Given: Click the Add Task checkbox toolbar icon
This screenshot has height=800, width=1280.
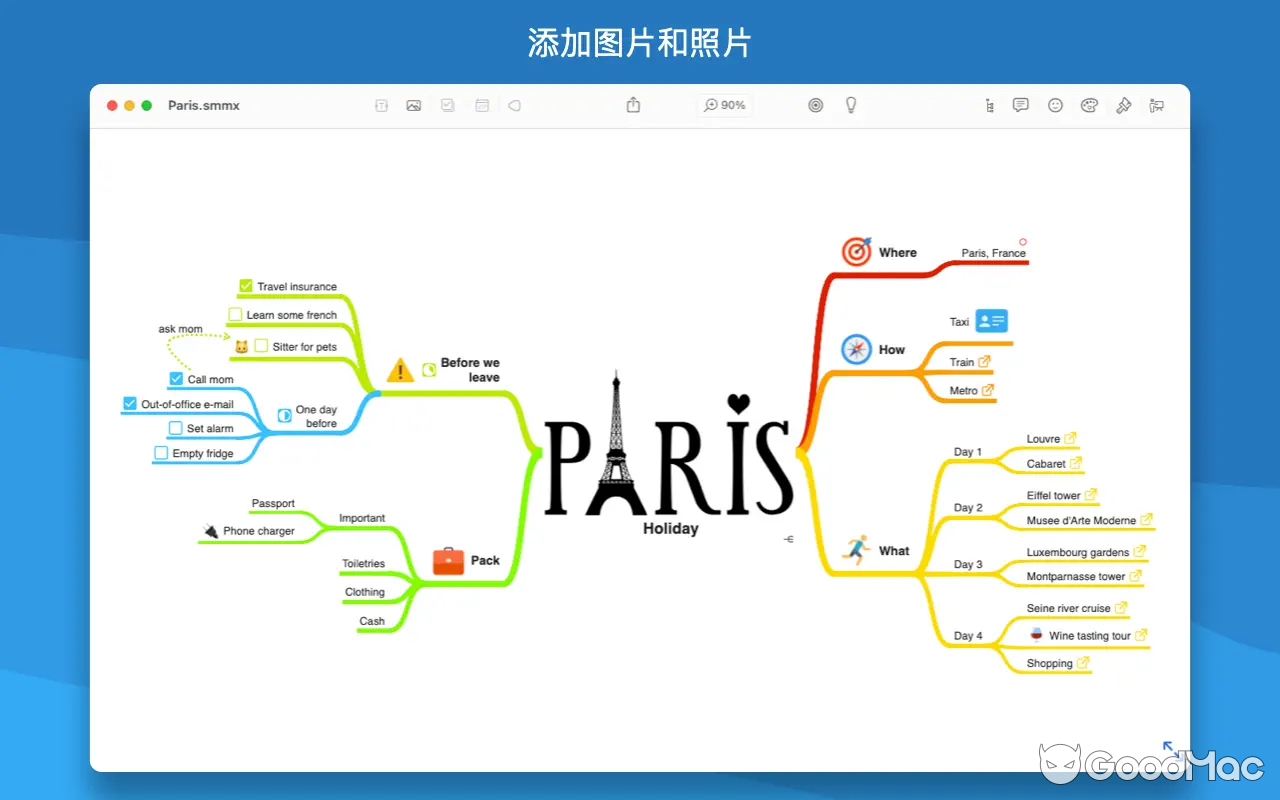Looking at the screenshot, I should click(x=448, y=105).
